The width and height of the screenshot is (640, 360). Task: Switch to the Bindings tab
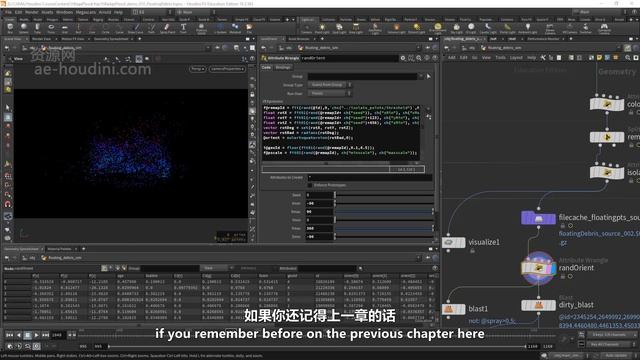(x=283, y=67)
